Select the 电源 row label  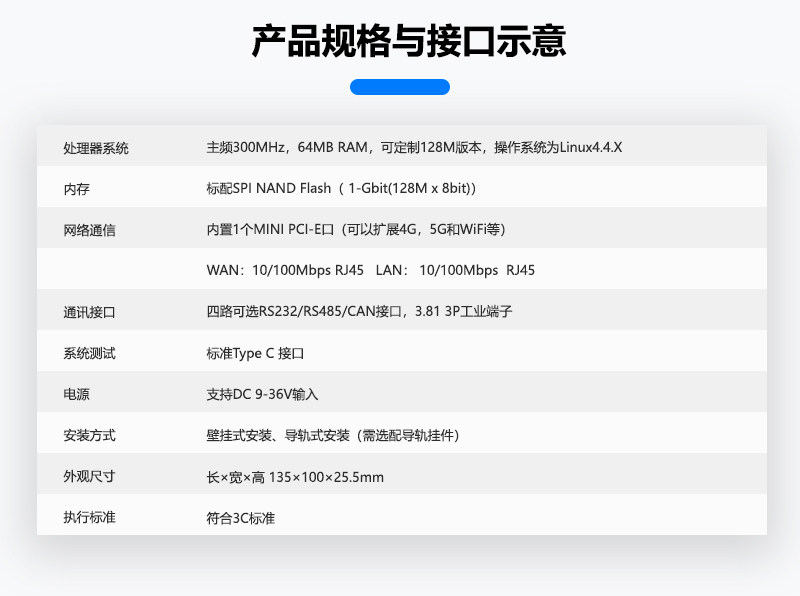point(76,394)
